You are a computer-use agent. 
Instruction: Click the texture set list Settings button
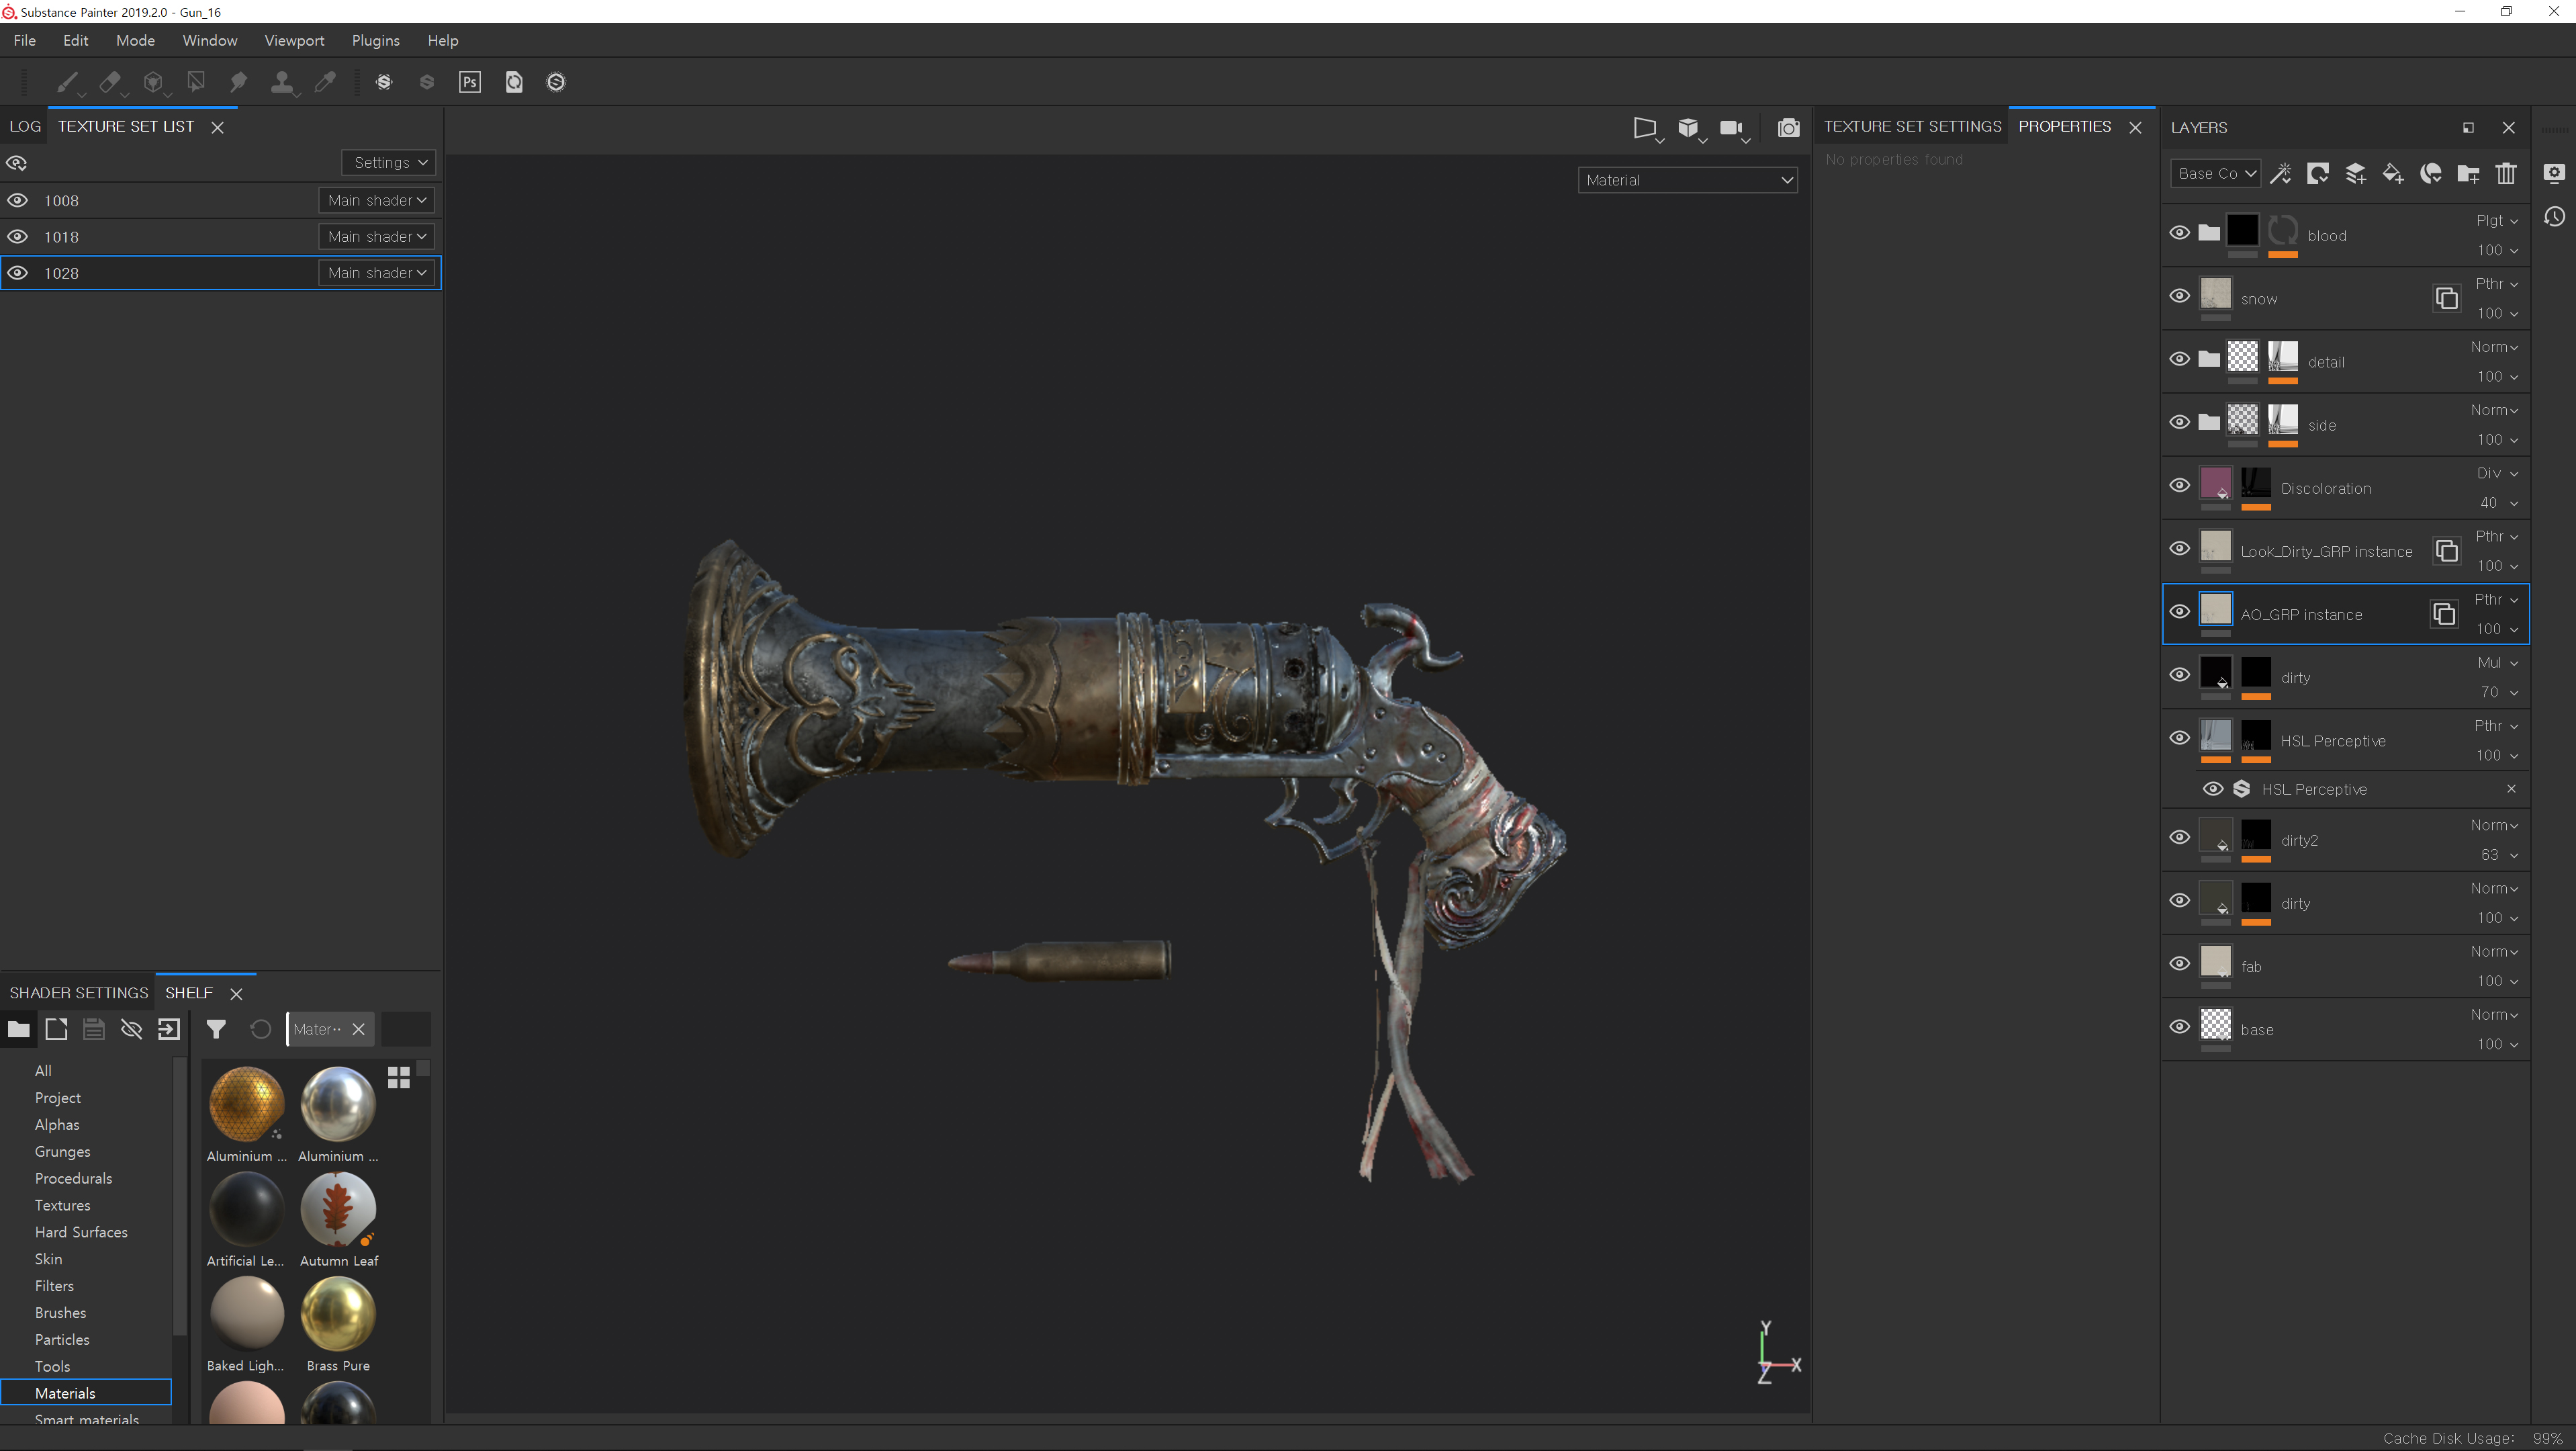tap(389, 162)
